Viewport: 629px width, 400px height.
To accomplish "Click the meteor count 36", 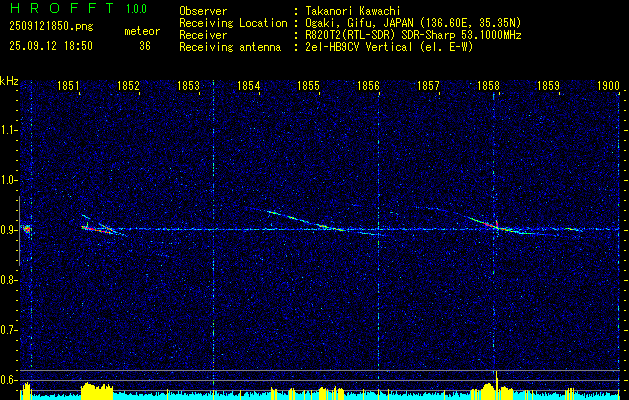I will point(145,46).
